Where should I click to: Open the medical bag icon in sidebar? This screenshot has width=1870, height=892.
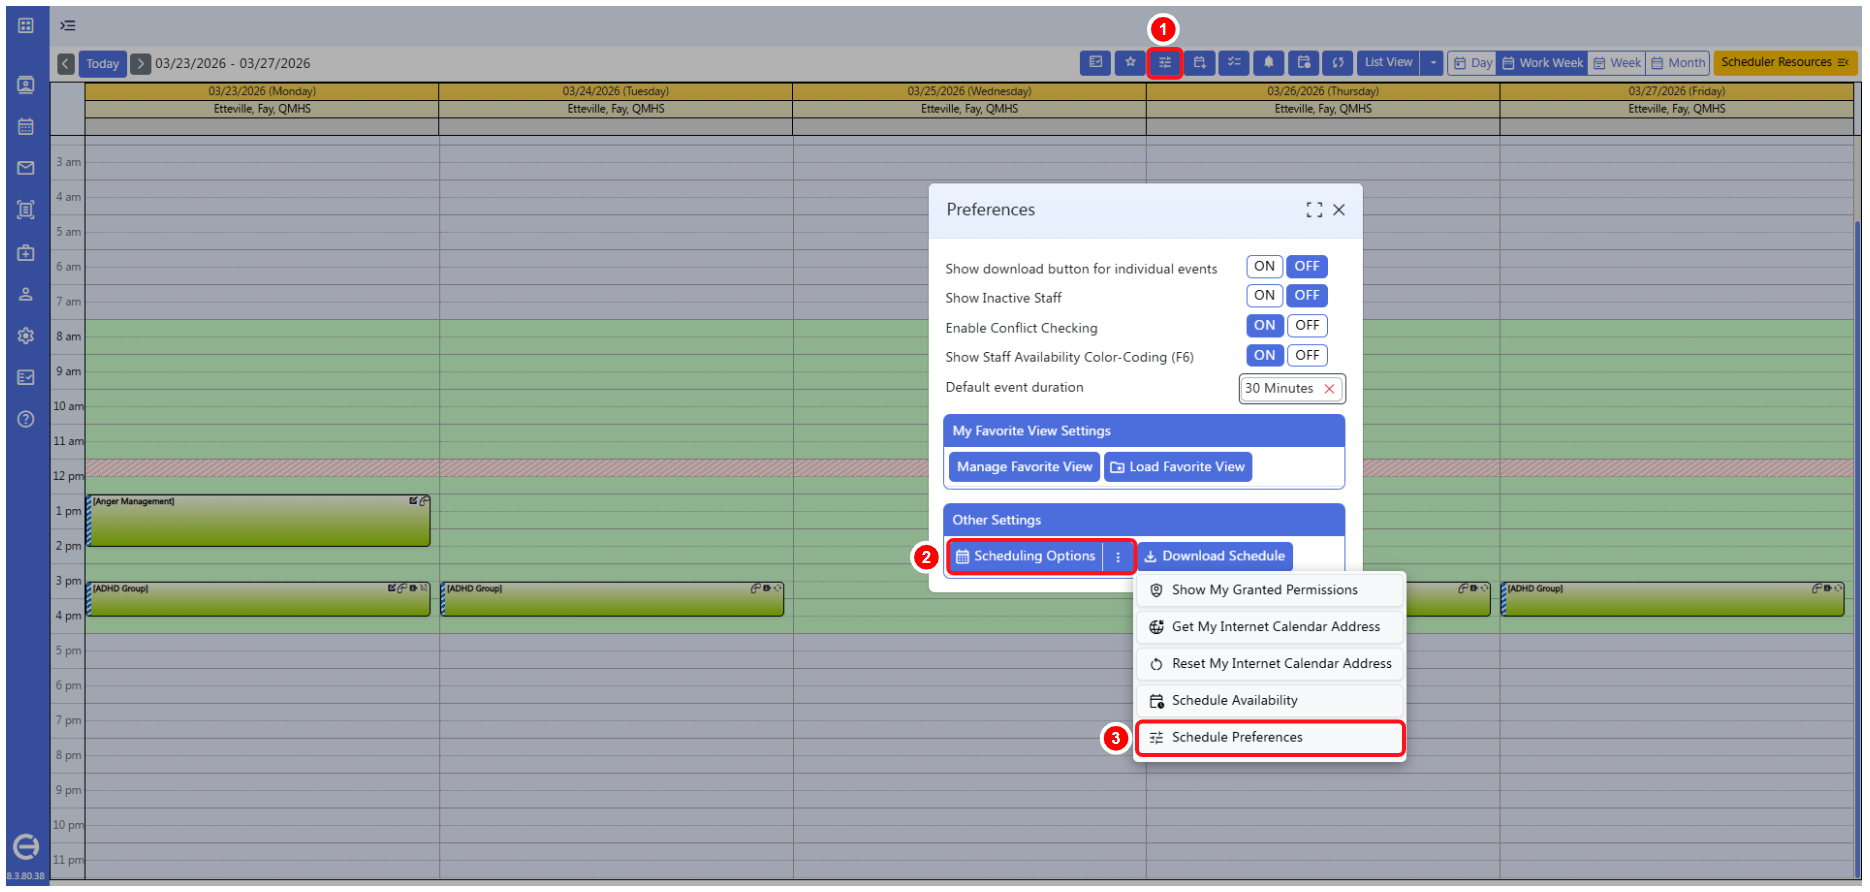[26, 253]
